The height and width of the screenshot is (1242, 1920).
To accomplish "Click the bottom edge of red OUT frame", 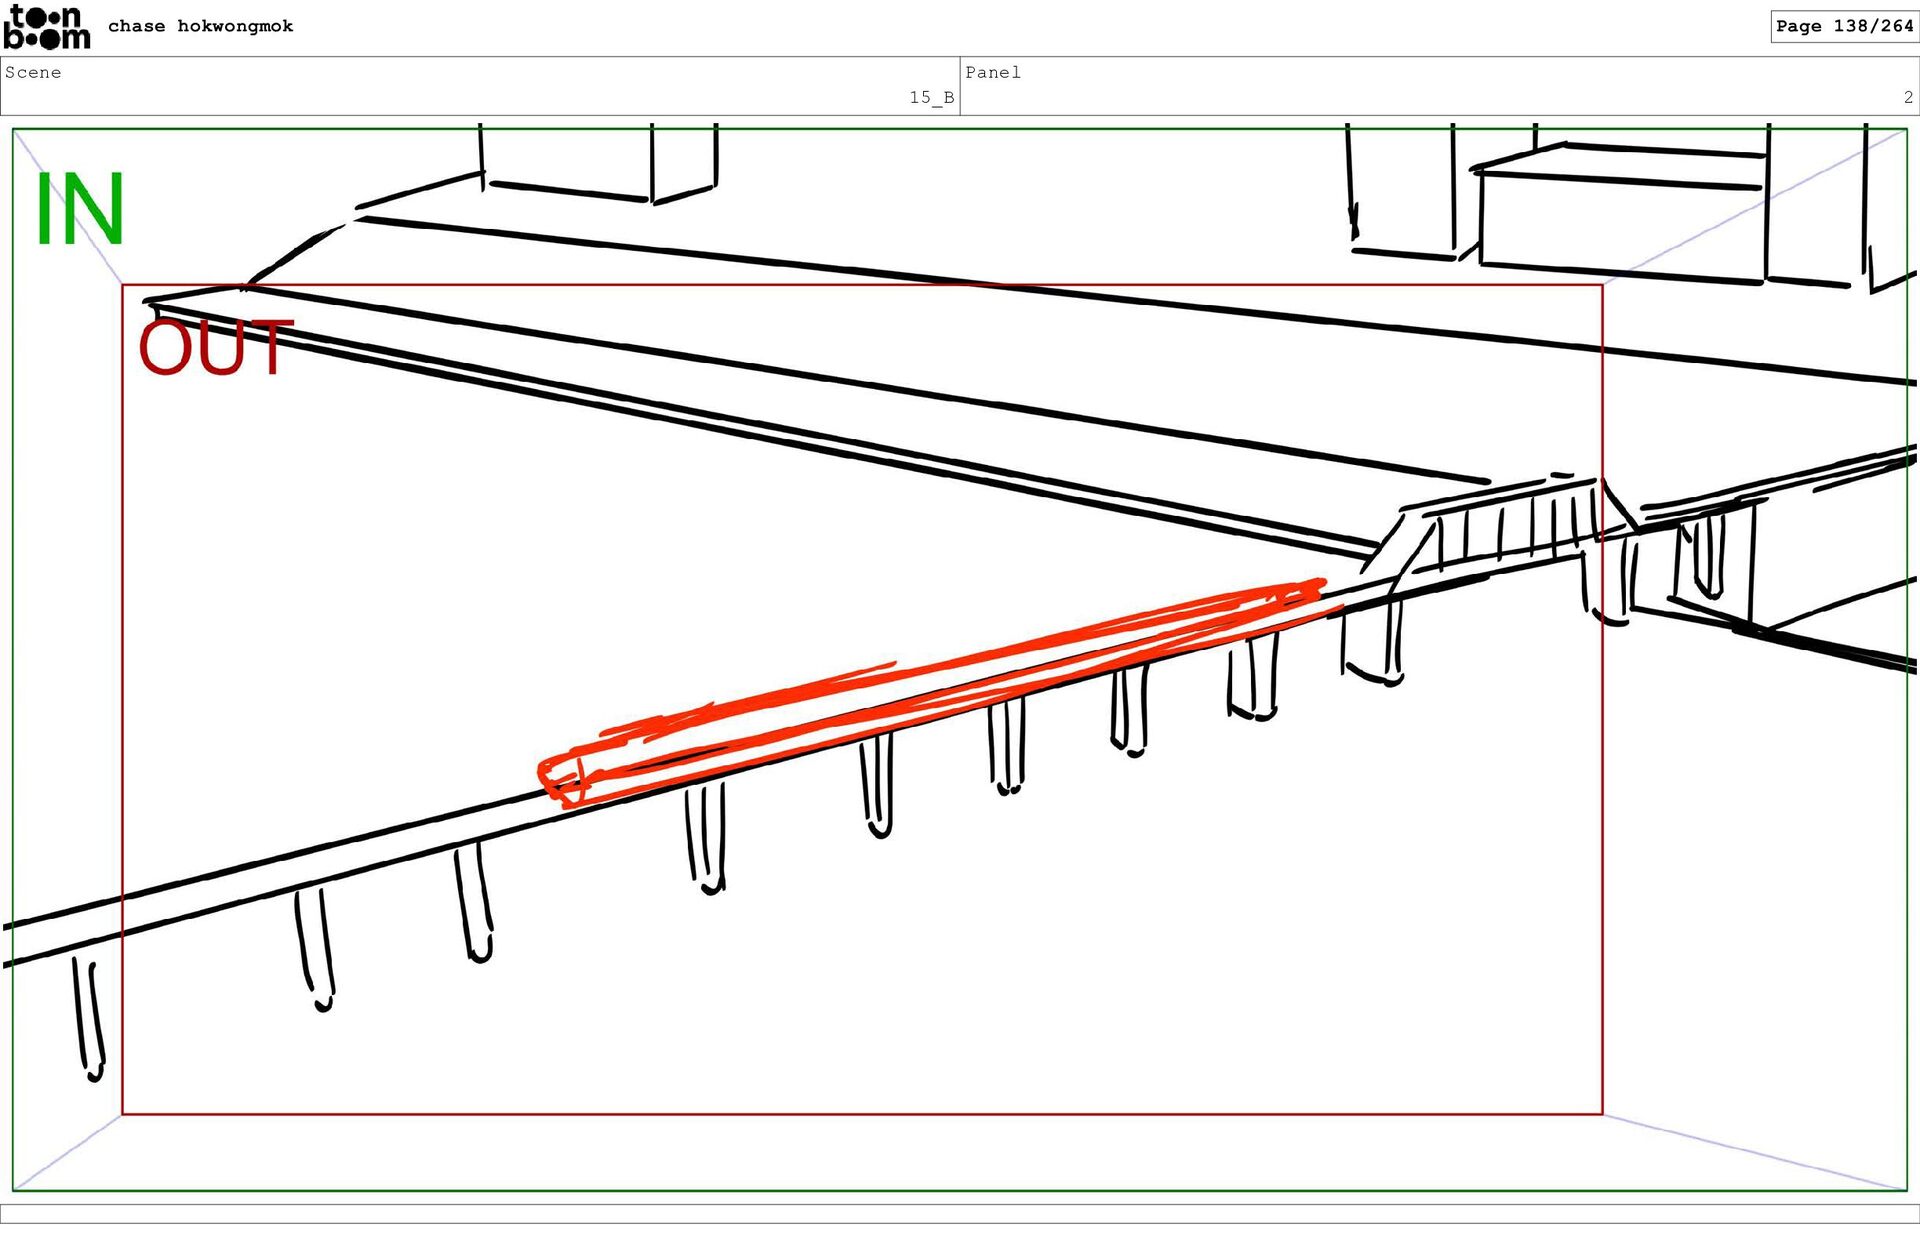I will pyautogui.click(x=860, y=1113).
